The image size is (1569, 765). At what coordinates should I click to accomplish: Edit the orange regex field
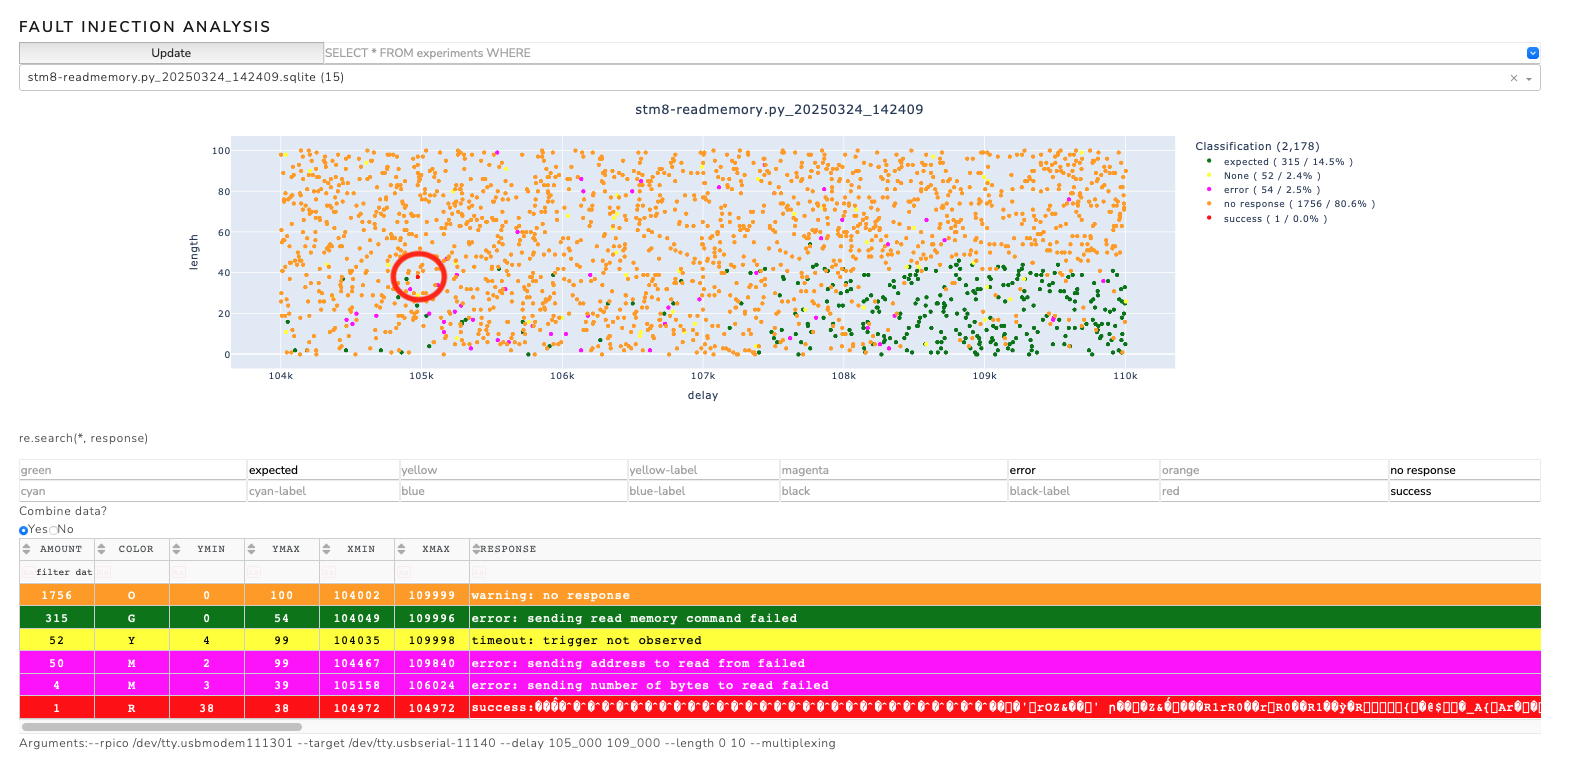1273,470
